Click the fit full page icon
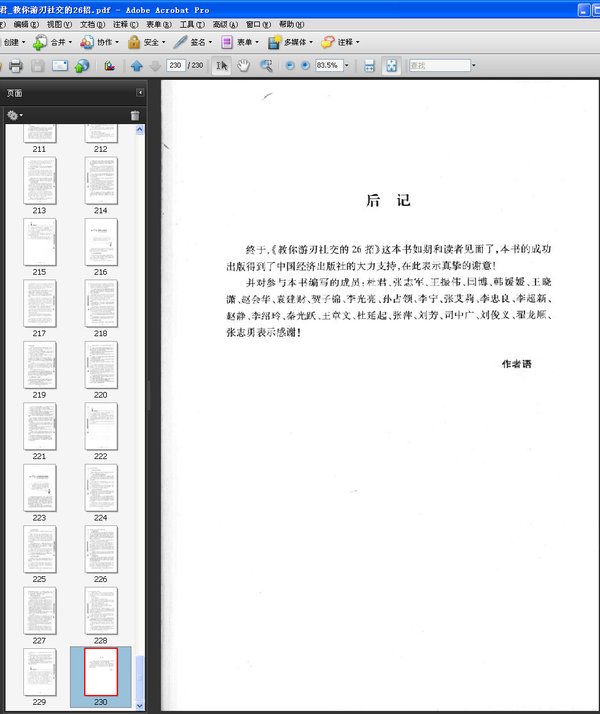The image size is (600, 714). (392, 66)
